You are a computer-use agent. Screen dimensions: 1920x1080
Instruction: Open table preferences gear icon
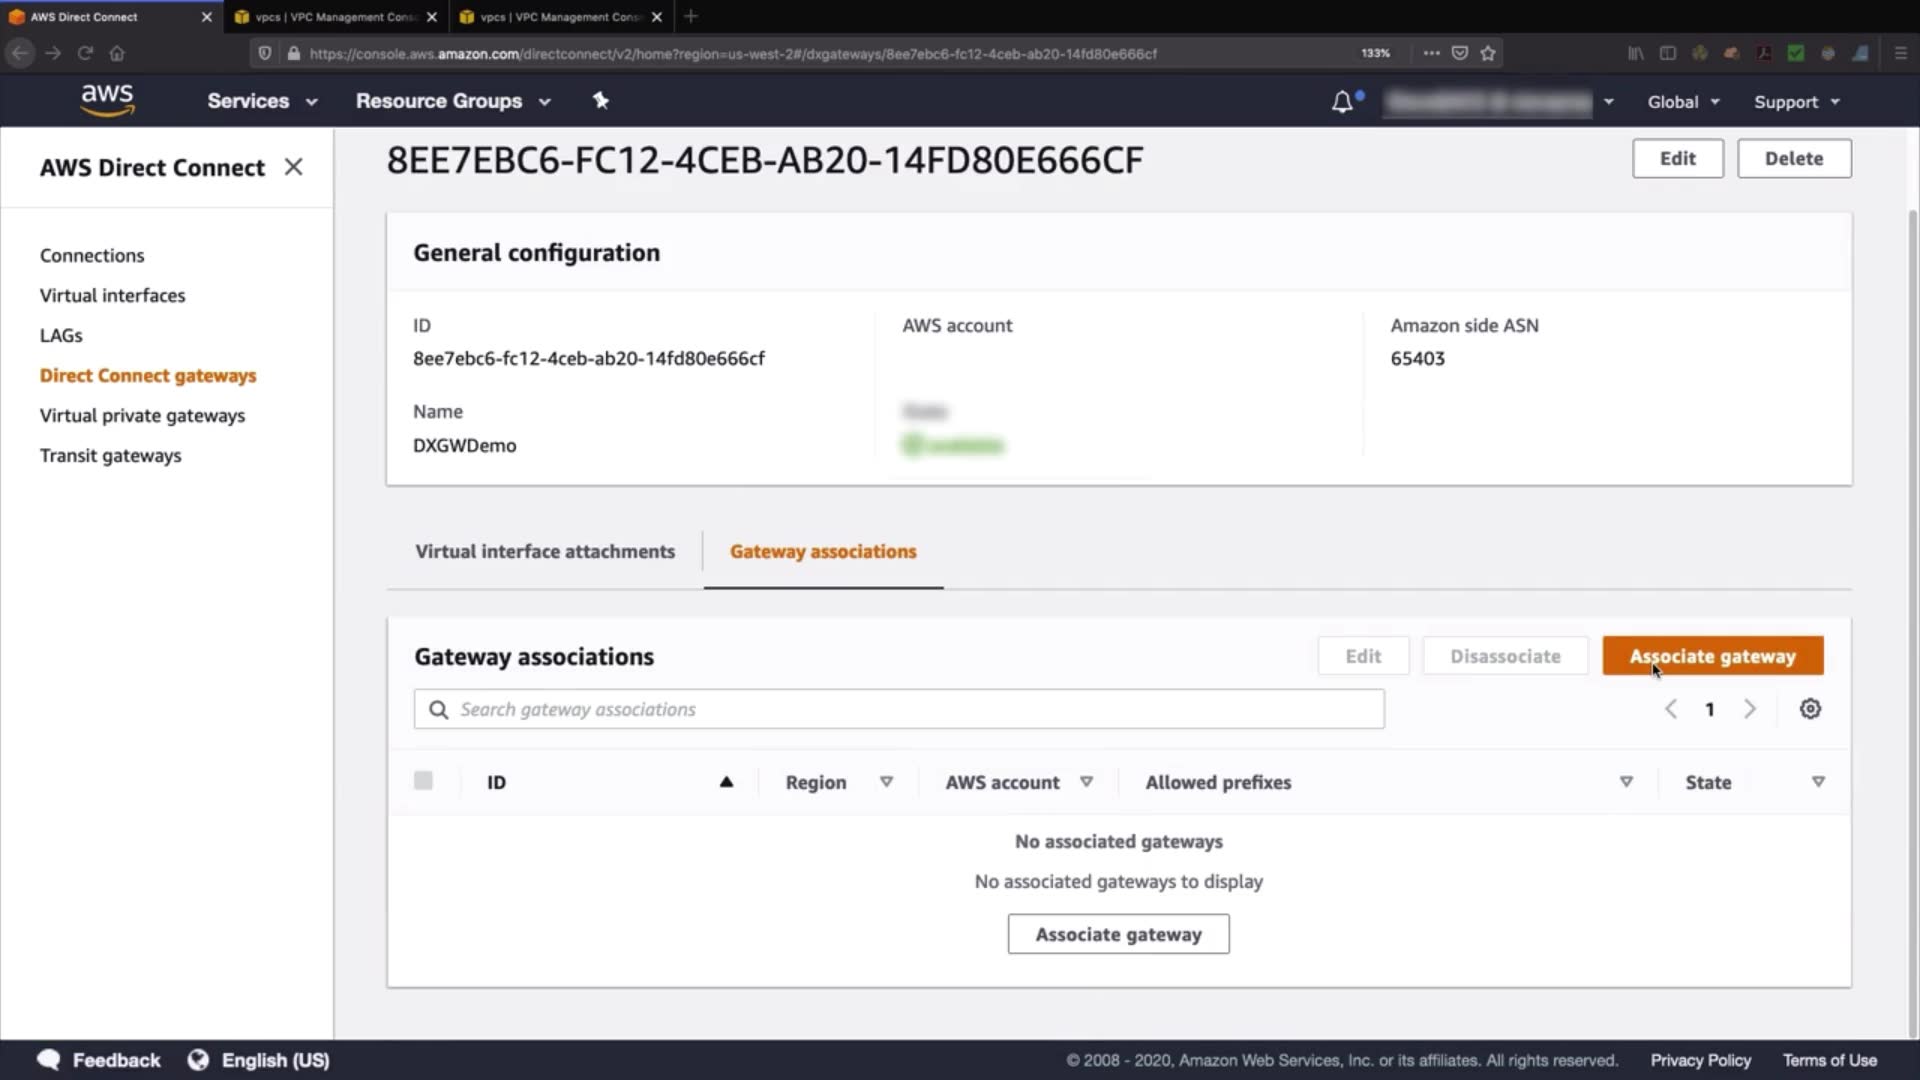point(1810,709)
